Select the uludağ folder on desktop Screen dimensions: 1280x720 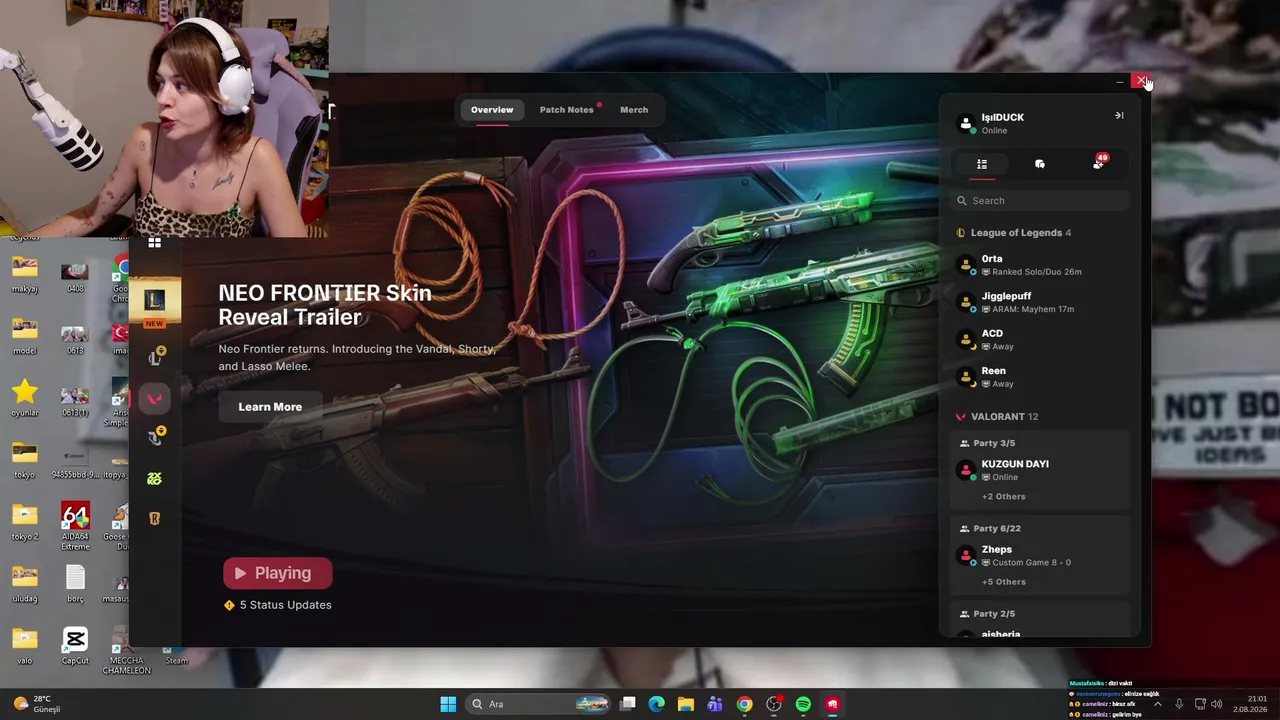click(25, 584)
